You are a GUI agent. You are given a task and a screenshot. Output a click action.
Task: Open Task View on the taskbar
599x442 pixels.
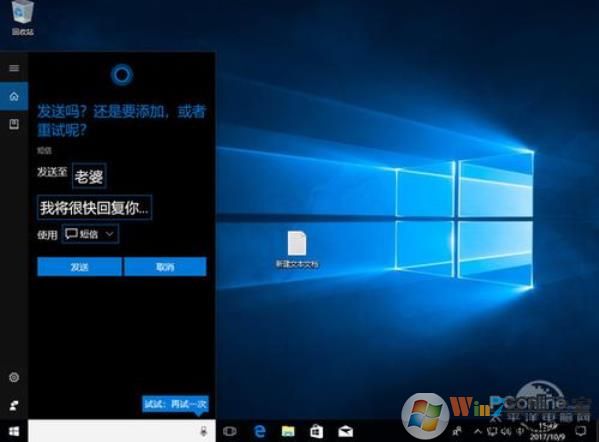(x=230, y=431)
